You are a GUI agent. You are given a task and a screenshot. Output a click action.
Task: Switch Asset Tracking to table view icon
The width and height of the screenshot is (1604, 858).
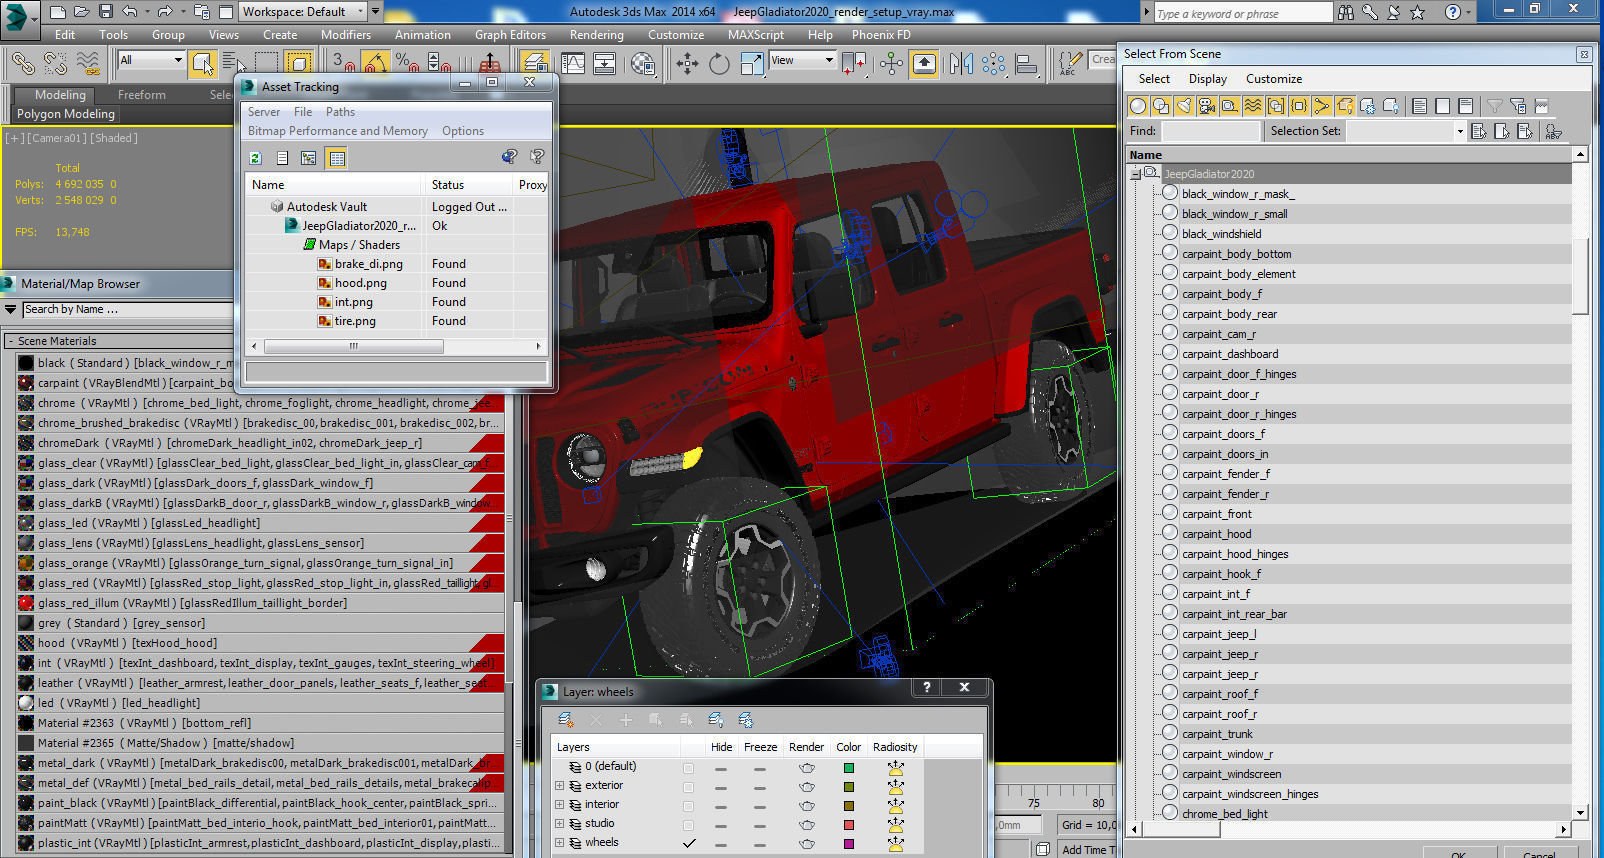click(337, 158)
